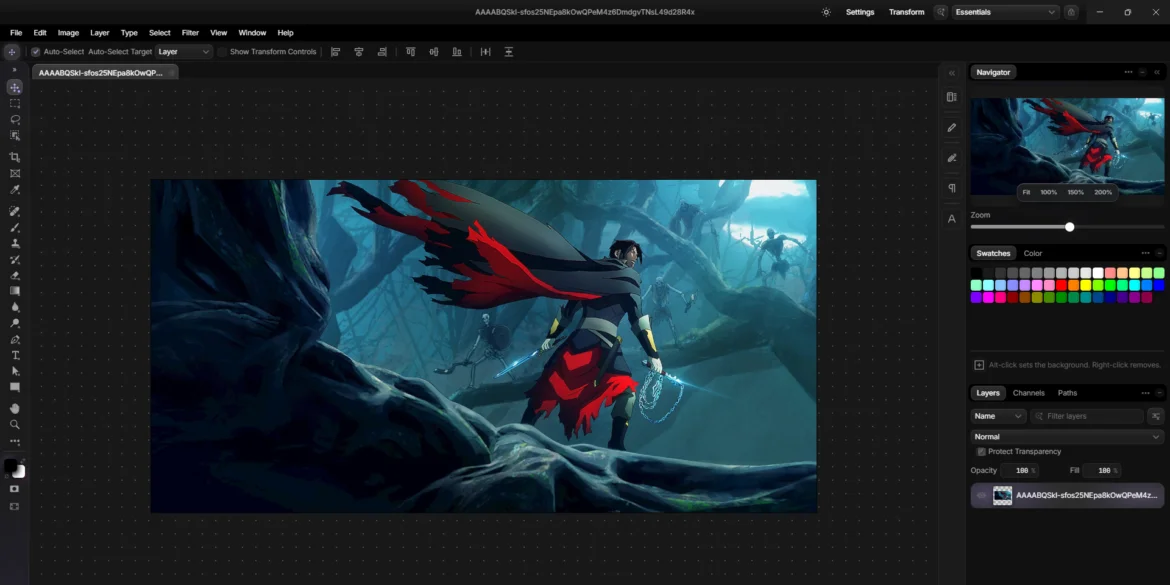The image size is (1170, 585).
Task: Enable Show Transform Controls checkbox
Action: 222,51
